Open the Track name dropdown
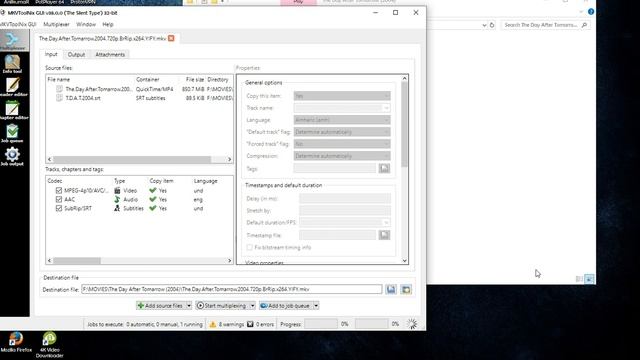The height and width of the screenshot is (360, 640). [x=342, y=108]
